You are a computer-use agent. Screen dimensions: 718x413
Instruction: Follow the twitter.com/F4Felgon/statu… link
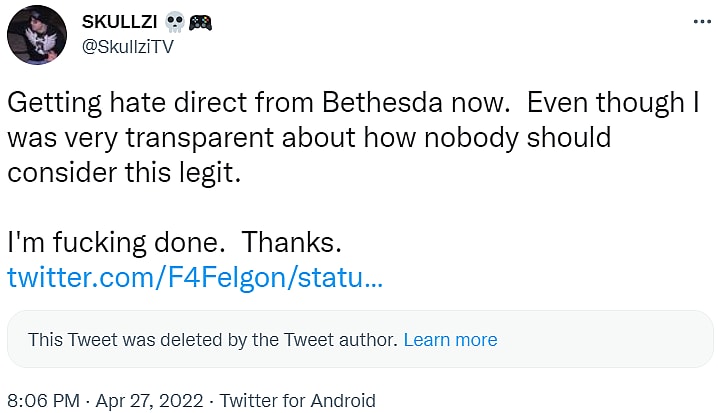194,277
